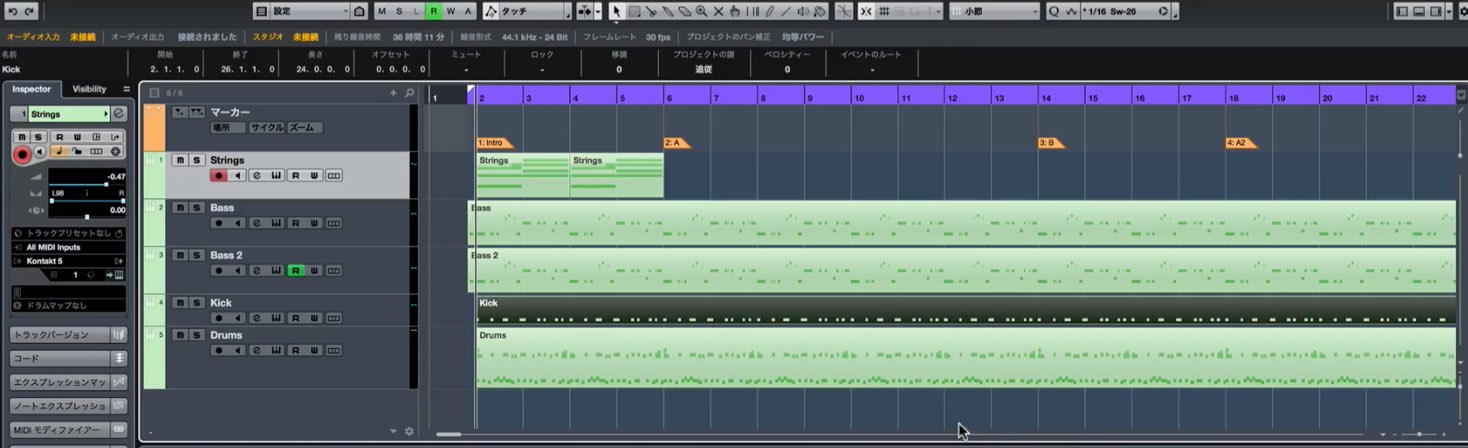Expand the トラックバージョン inspector section
This screenshot has width=1468, height=448.
coord(60,335)
